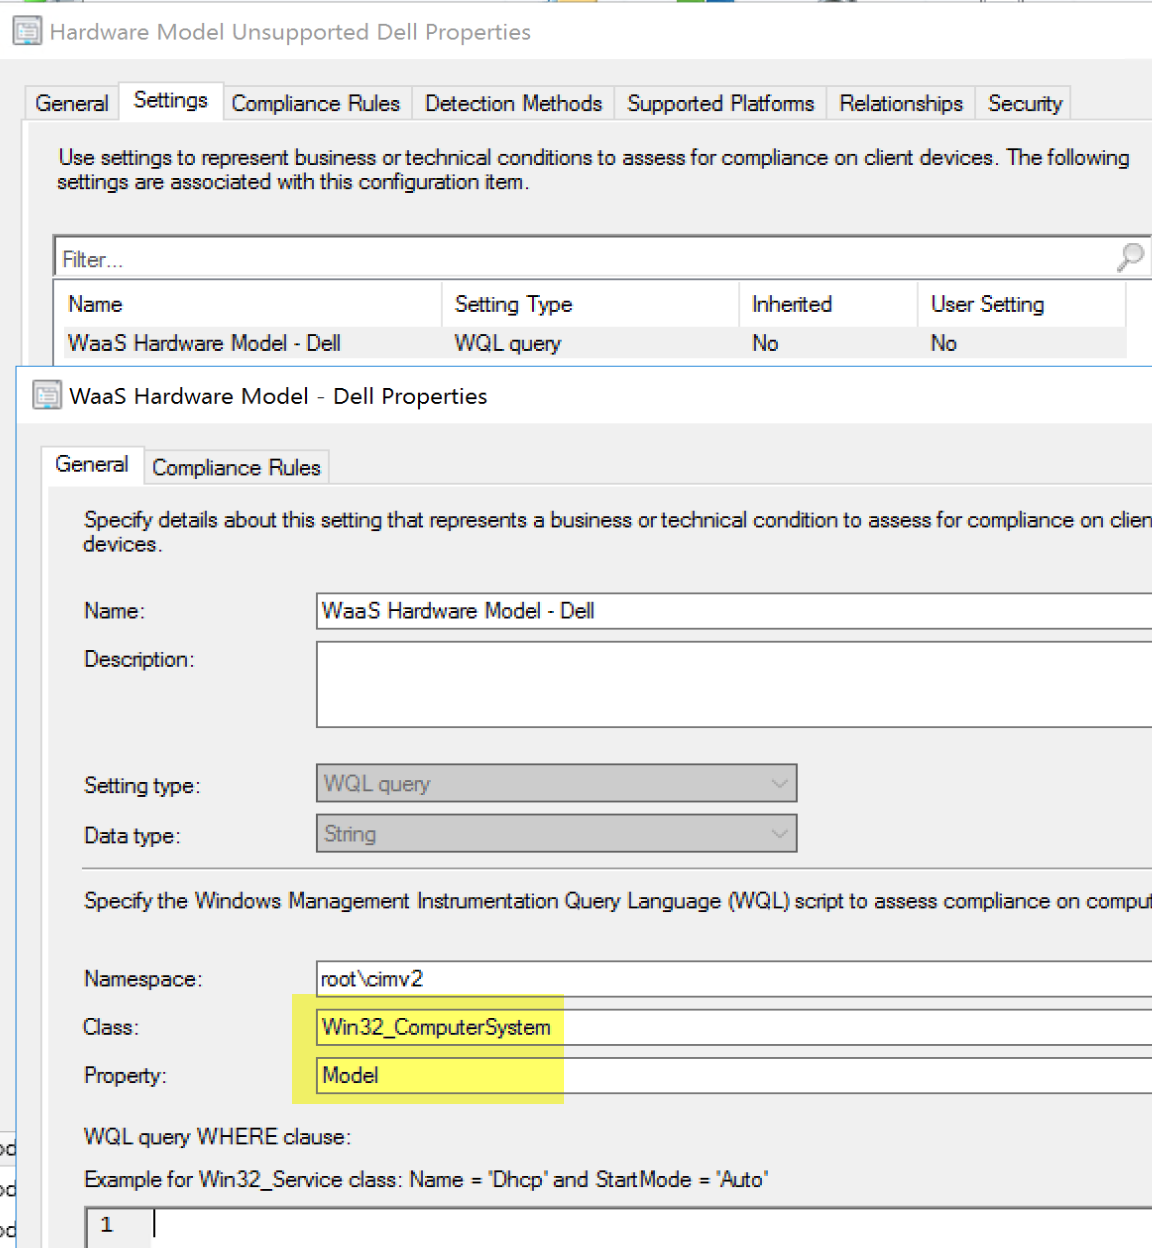Select the Supported Platforms tab
1152x1248 pixels.
720,104
